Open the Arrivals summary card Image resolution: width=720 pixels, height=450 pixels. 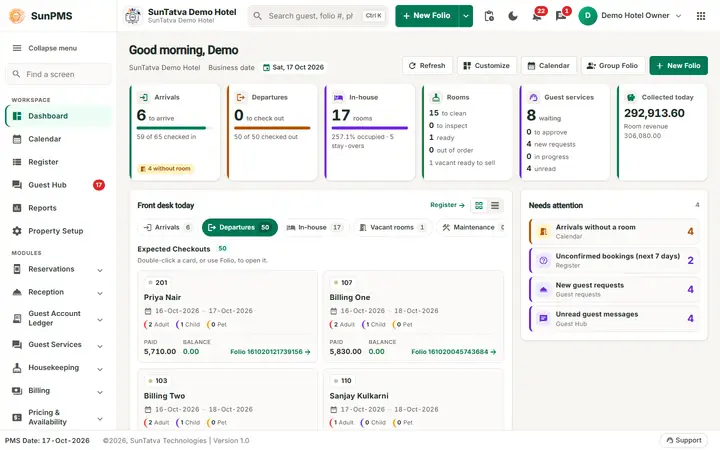(175, 132)
